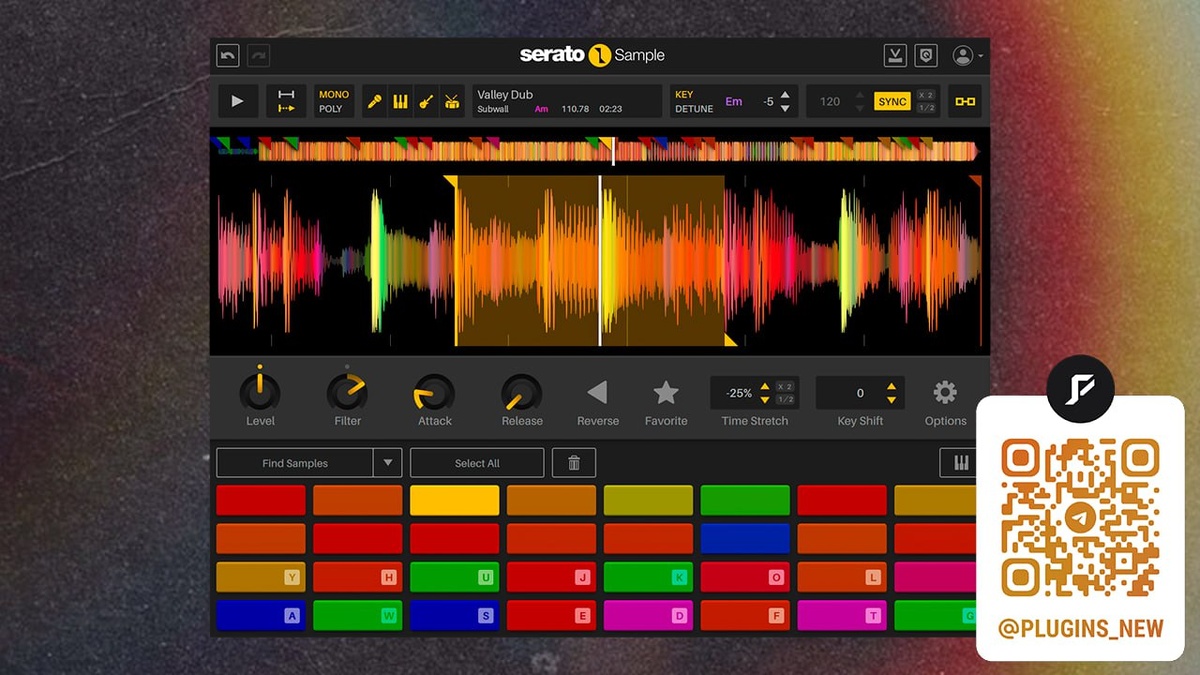Increase key value with up arrow next to -5
1200x675 pixels.
point(785,95)
